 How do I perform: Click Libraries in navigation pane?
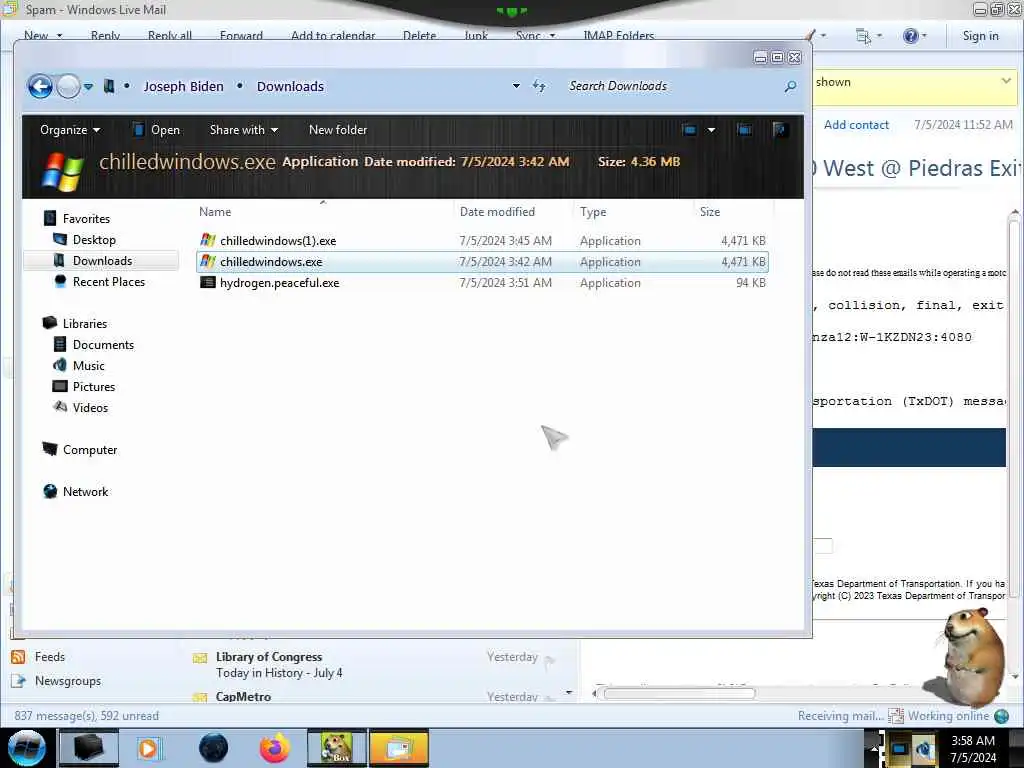pyautogui.click(x=85, y=323)
